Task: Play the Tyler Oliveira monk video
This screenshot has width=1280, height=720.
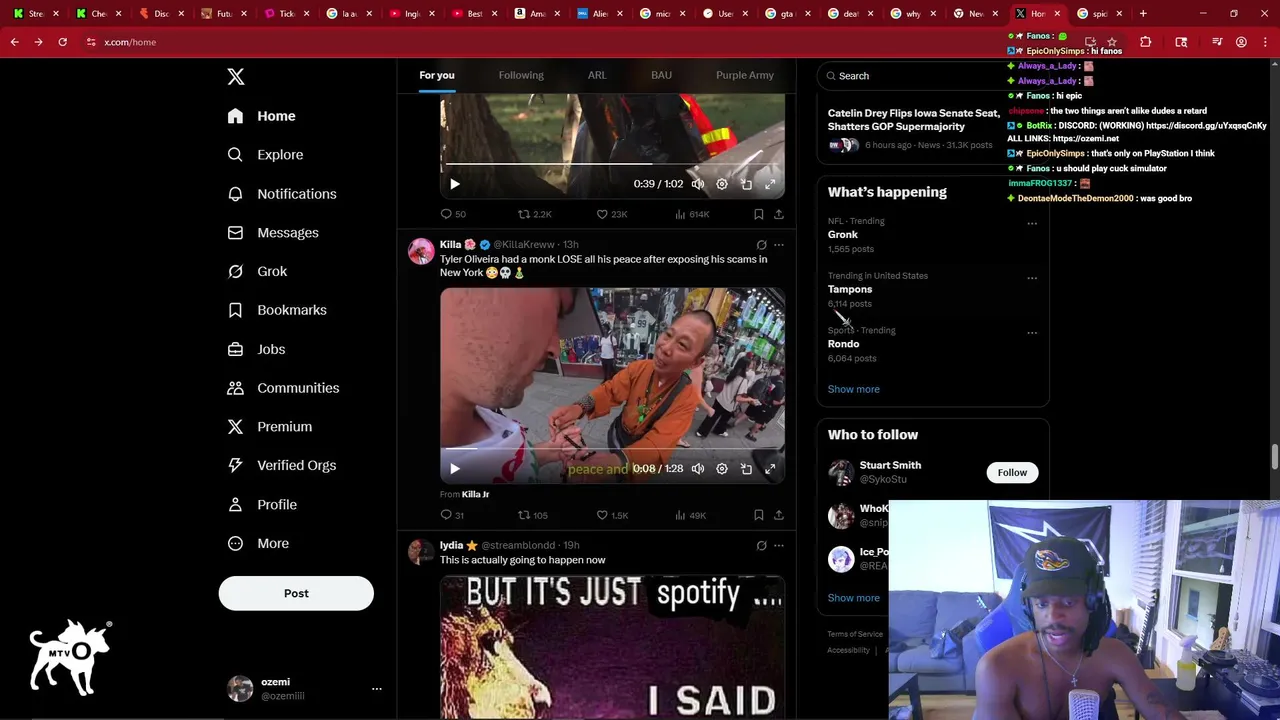Action: pyautogui.click(x=454, y=469)
